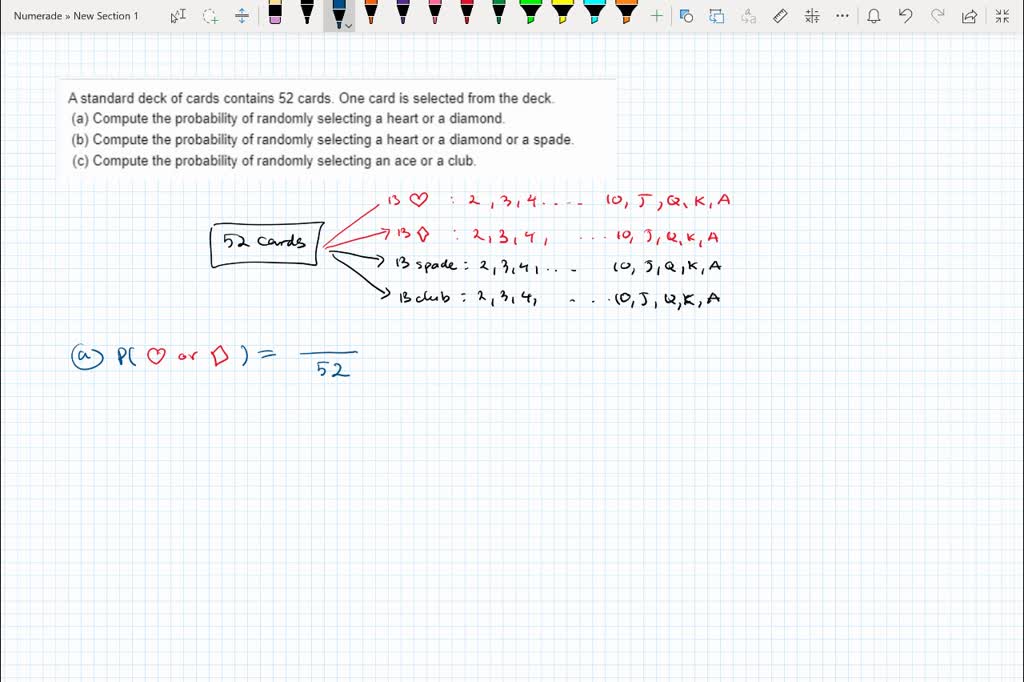
Task: Select the orange pen
Action: click(x=371, y=13)
